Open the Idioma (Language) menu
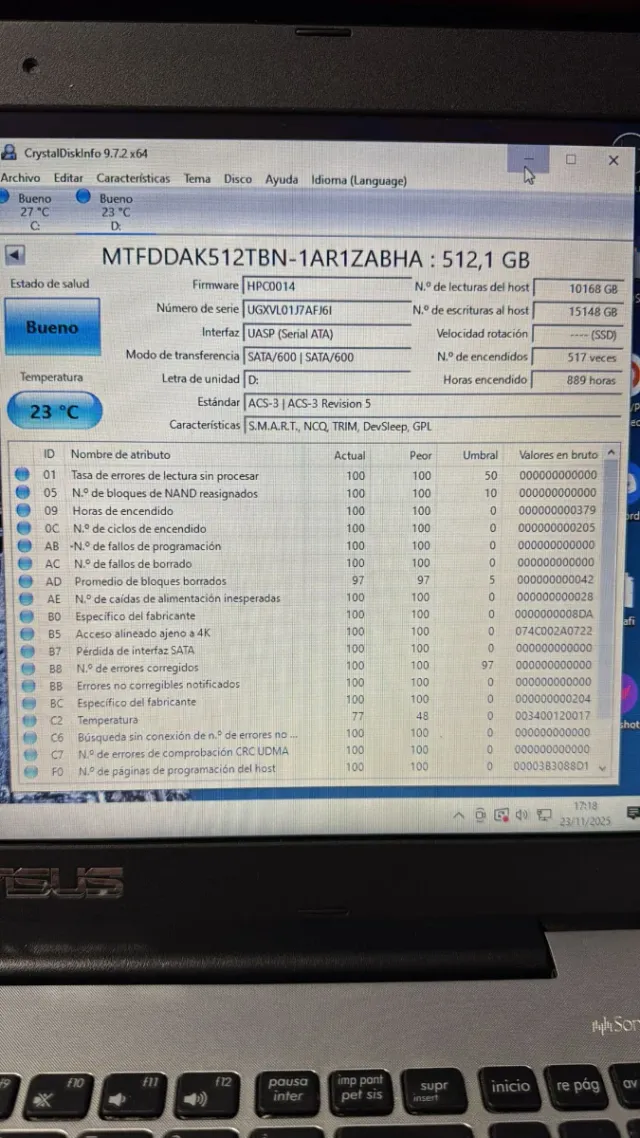This screenshot has width=640, height=1138. (359, 181)
